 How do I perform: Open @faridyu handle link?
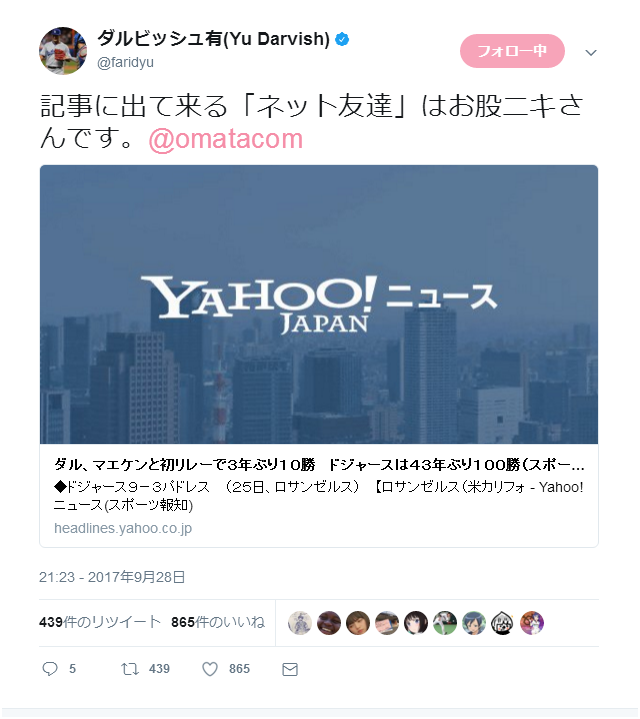click(125, 62)
